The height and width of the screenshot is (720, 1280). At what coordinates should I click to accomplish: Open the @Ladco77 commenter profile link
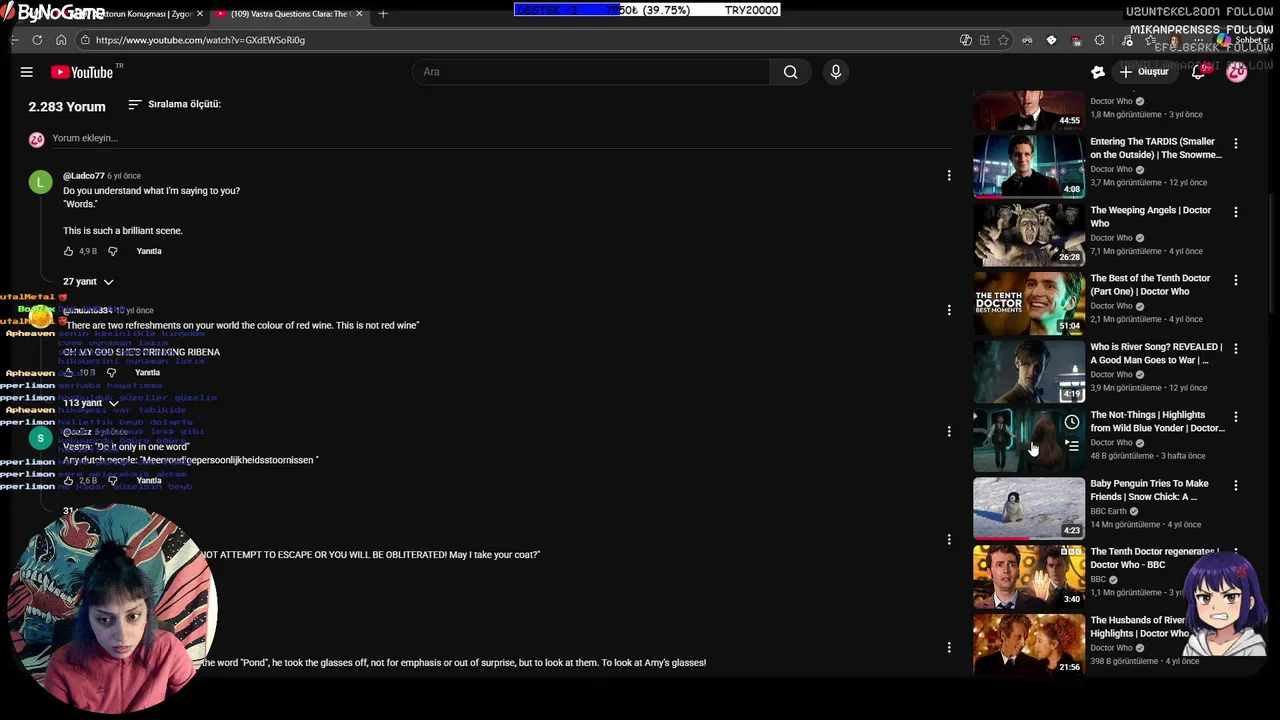[84, 176]
